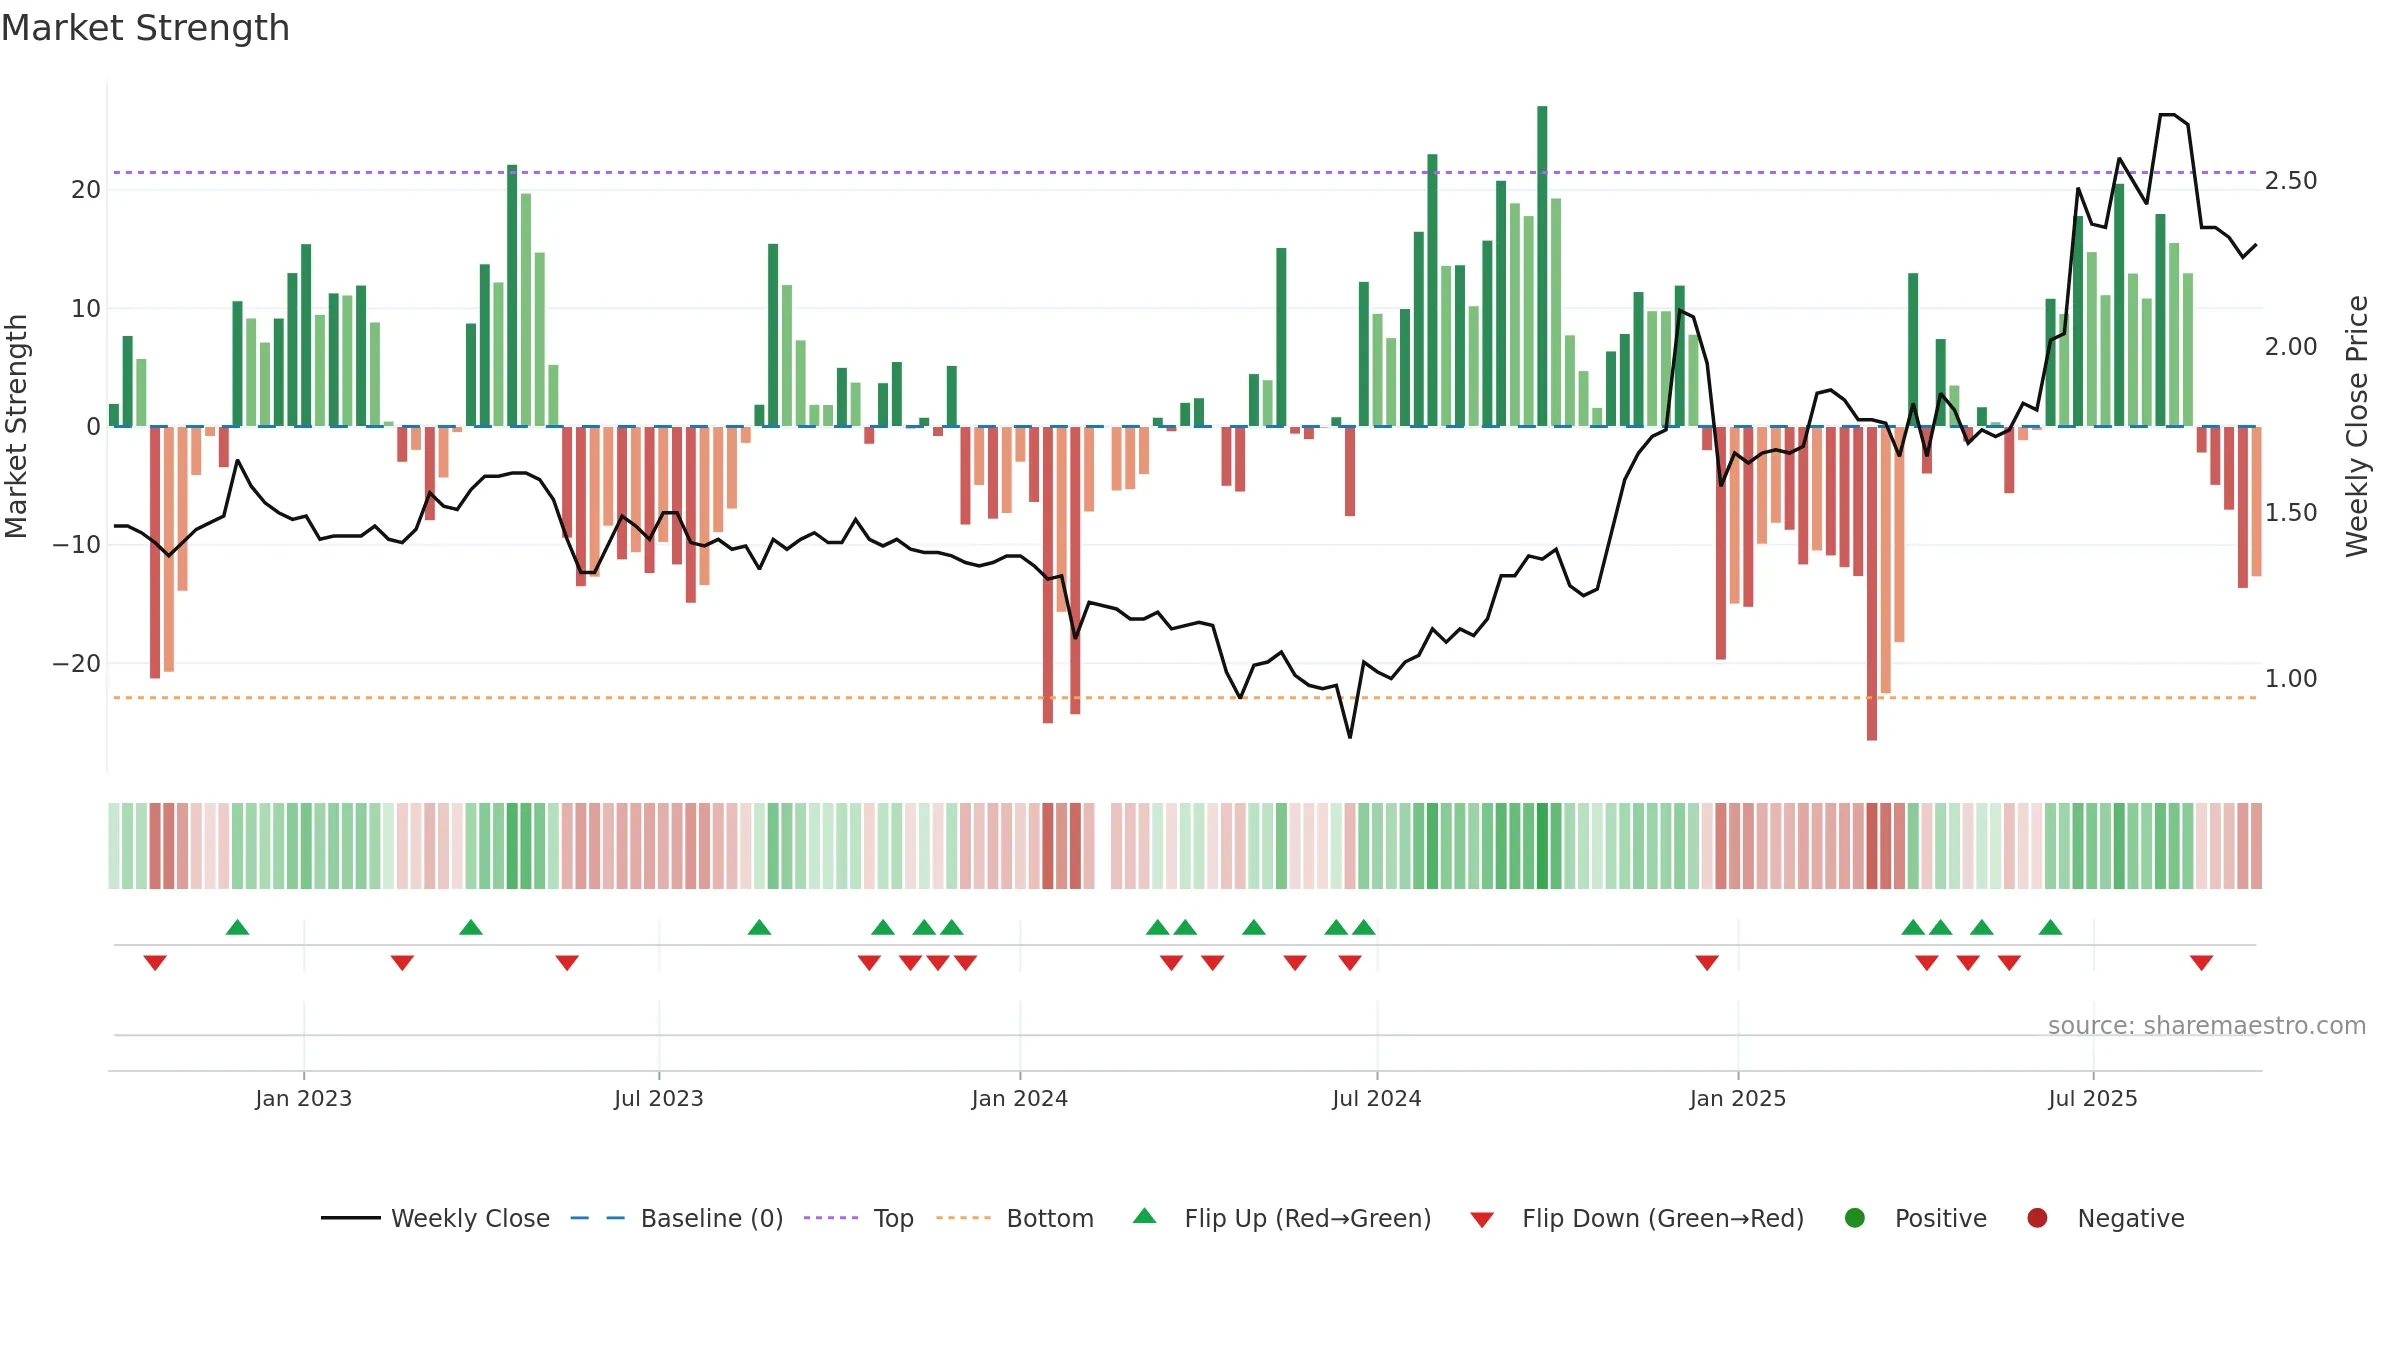The image size is (2400, 1350).
Task: Click the 20 strength axis label
Action: pos(86,190)
